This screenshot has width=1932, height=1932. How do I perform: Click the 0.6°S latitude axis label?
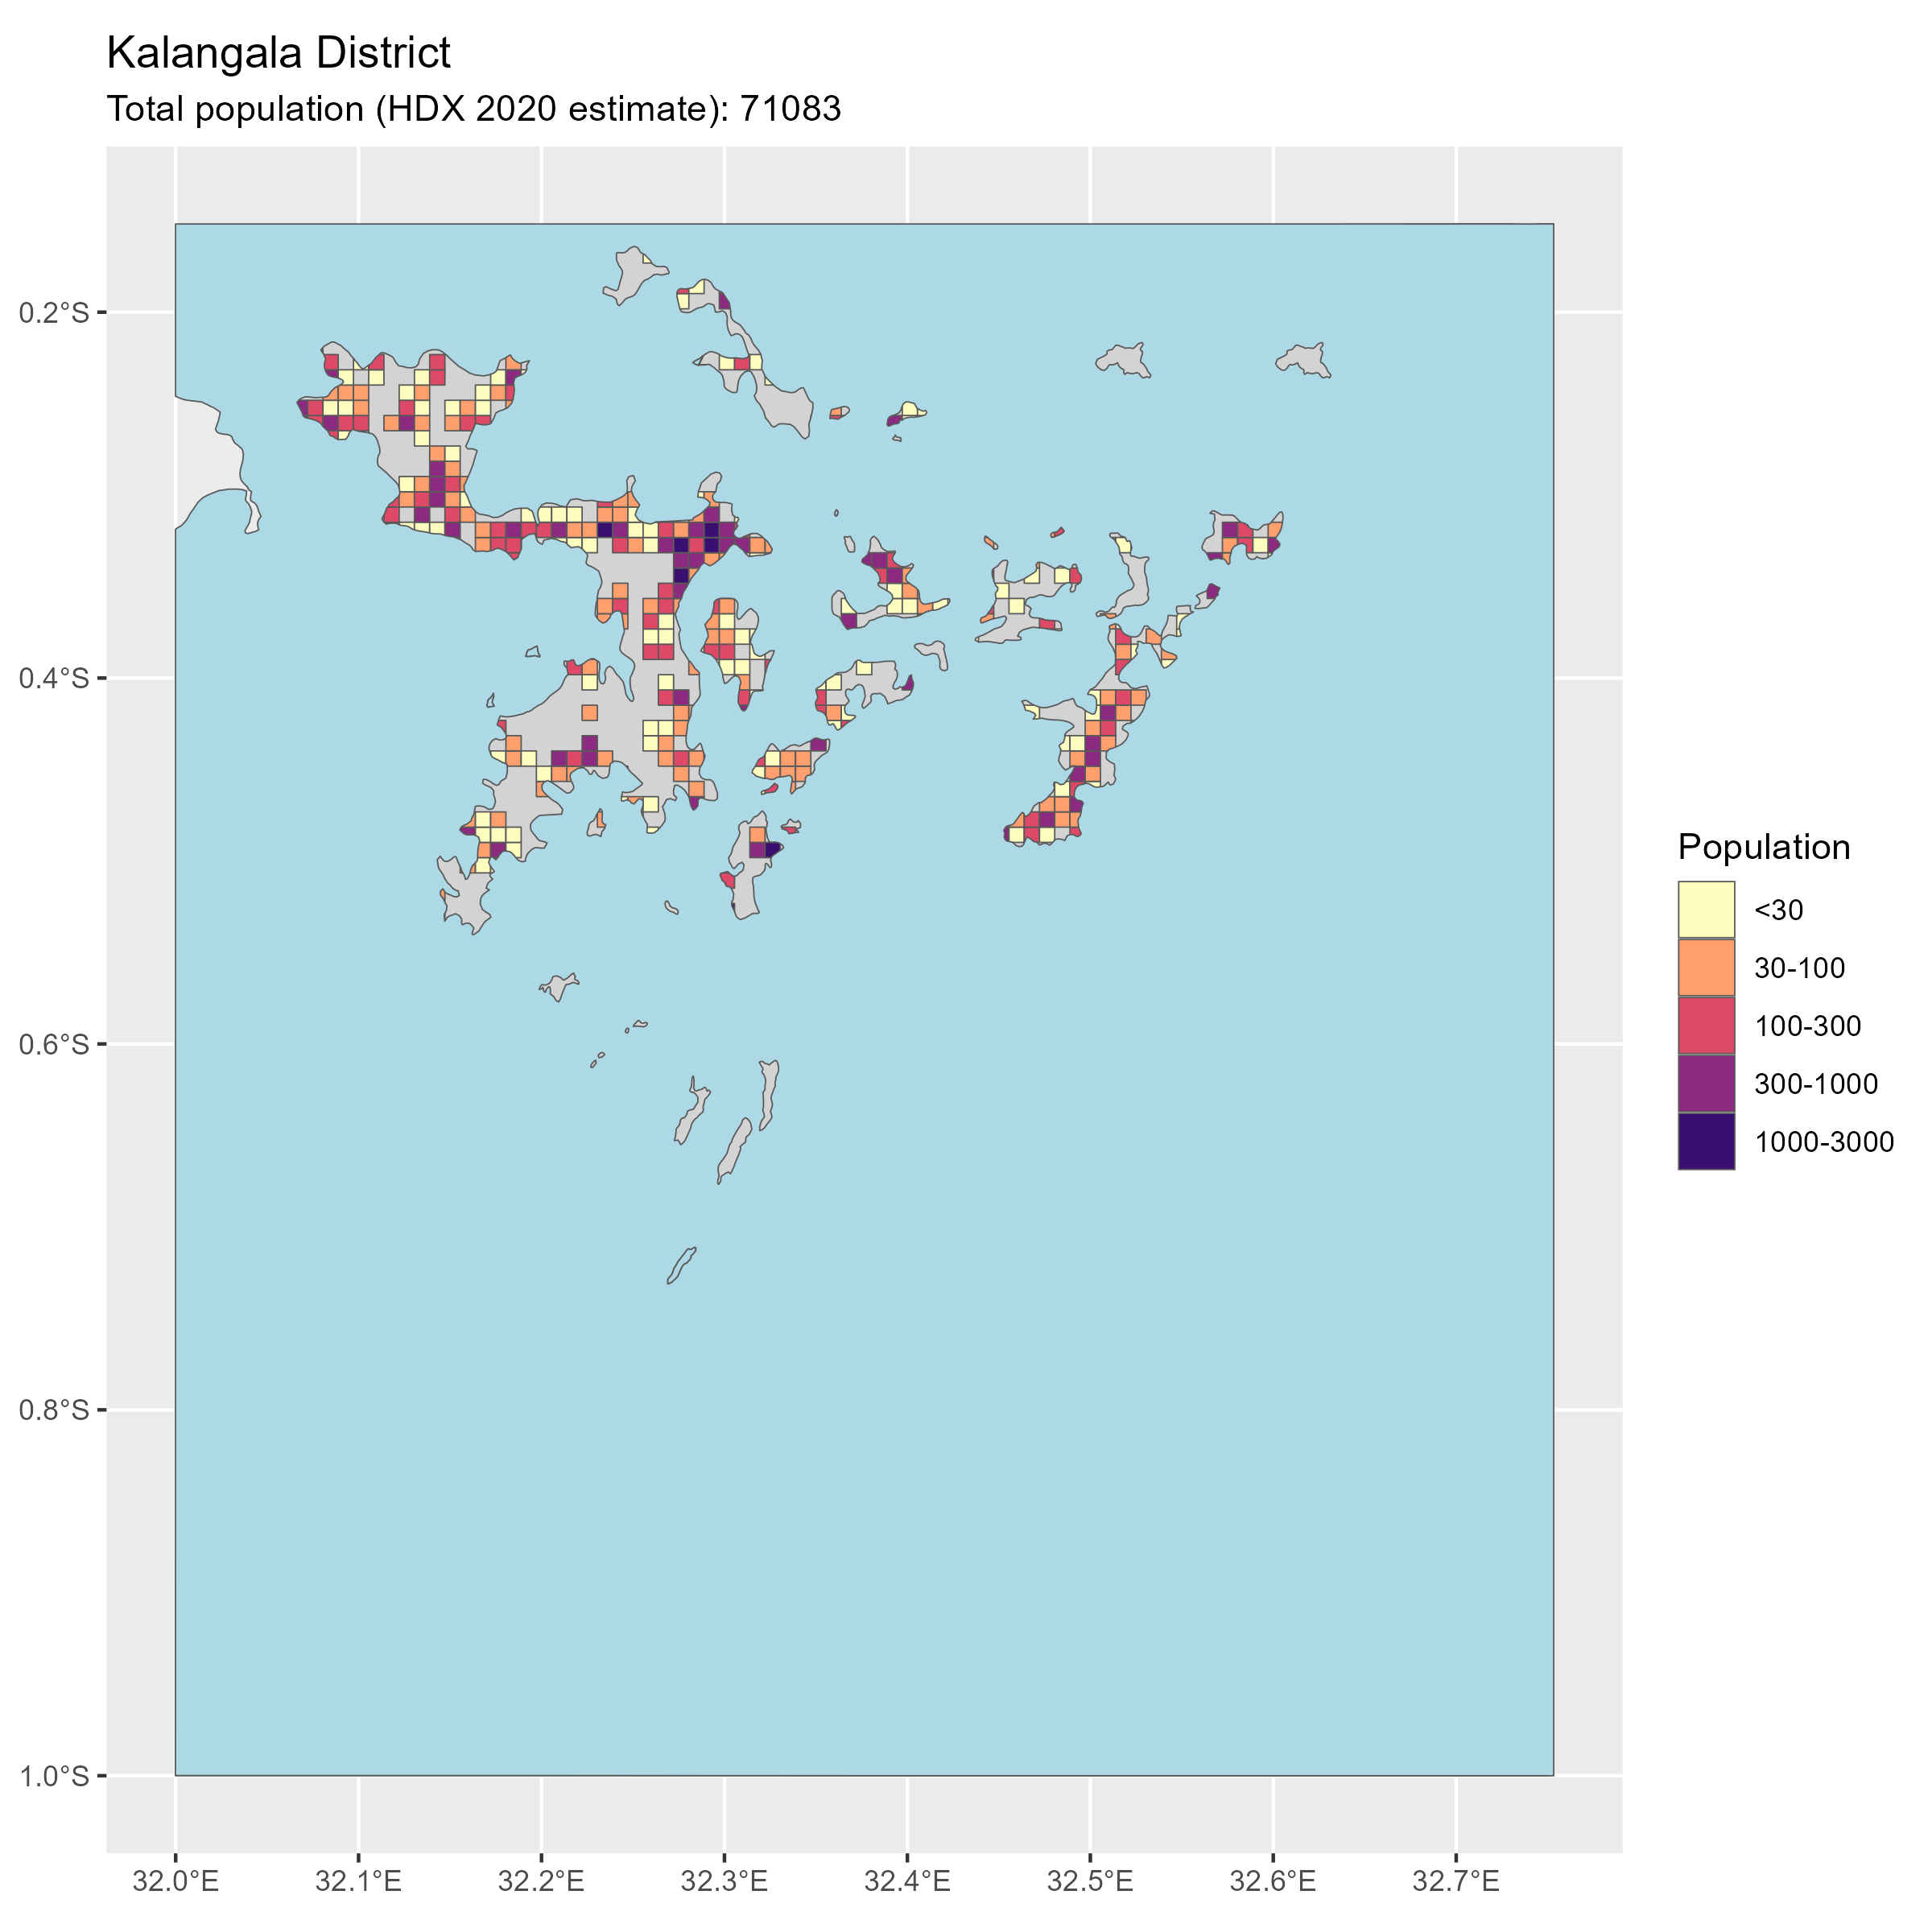(x=54, y=1044)
